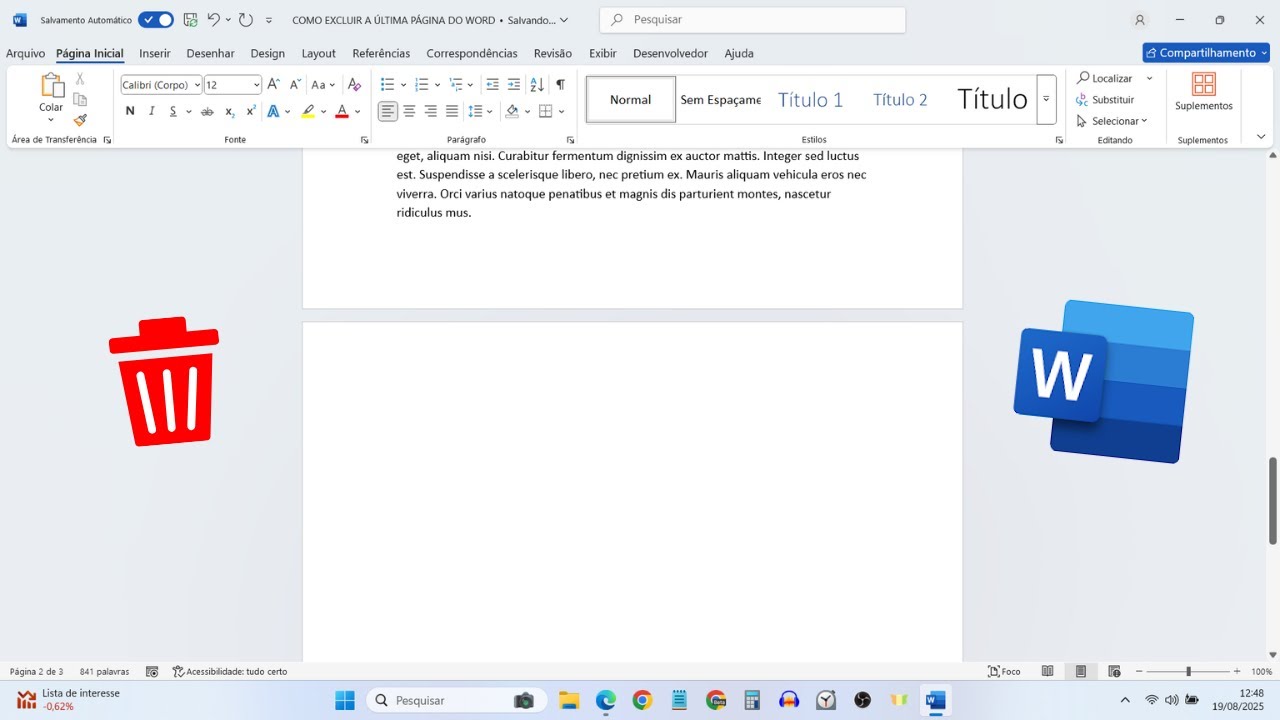Apply the Título 1 style
Viewport: 1280px width, 720px height.
pos(810,99)
